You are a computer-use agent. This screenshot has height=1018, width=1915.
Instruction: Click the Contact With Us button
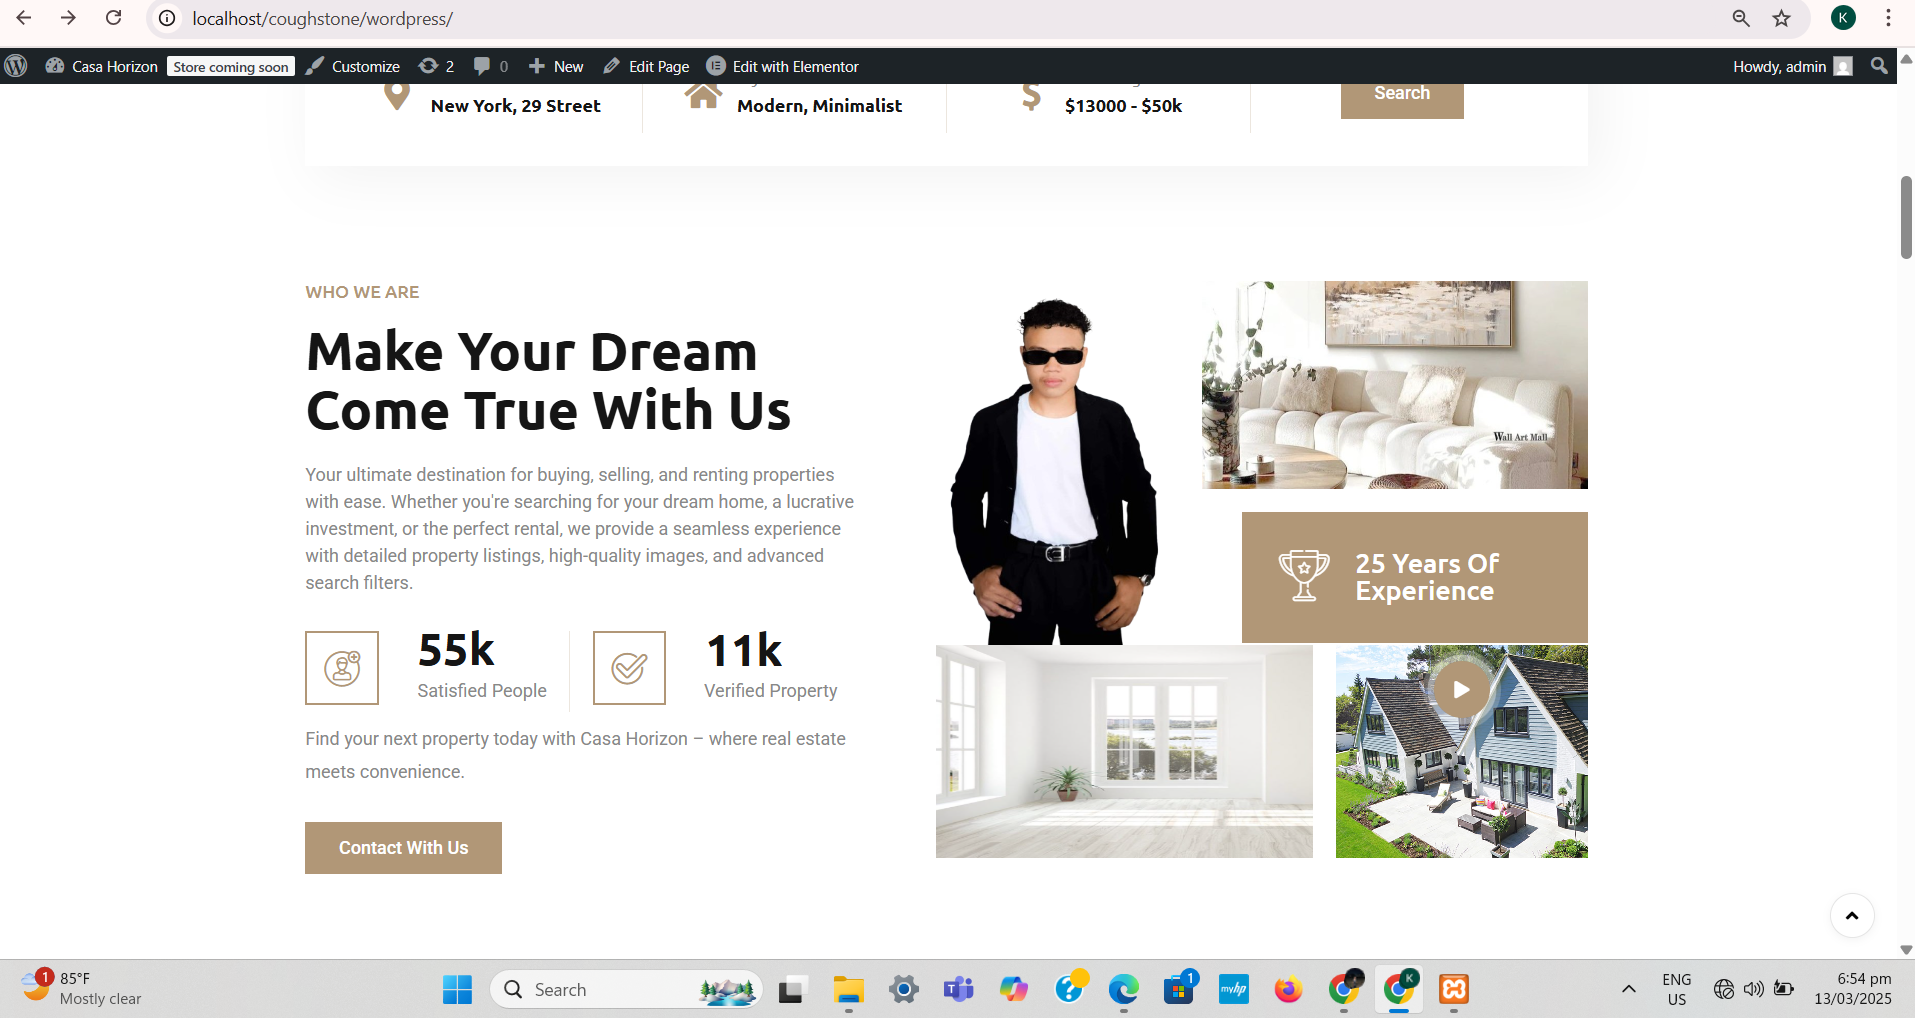point(403,848)
